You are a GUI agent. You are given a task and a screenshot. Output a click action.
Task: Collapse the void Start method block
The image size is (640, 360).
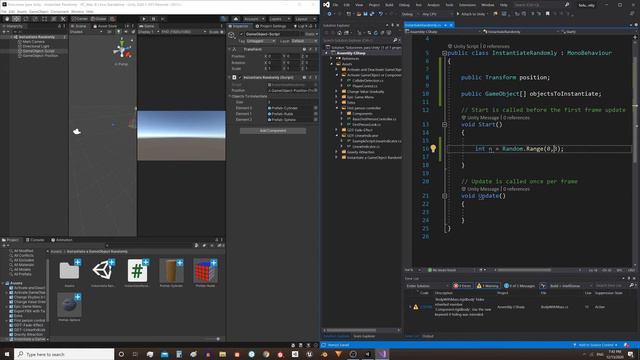point(444,124)
